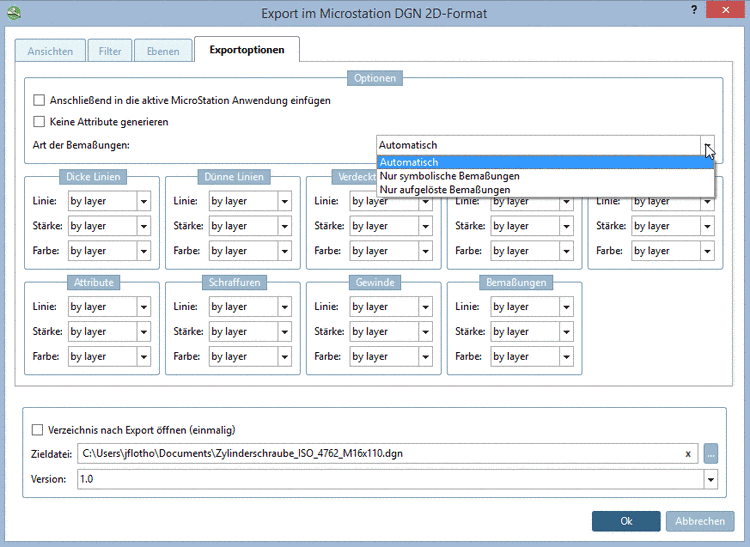Click the browse button next to Zieldatei
The width and height of the screenshot is (750, 547).
tap(711, 454)
